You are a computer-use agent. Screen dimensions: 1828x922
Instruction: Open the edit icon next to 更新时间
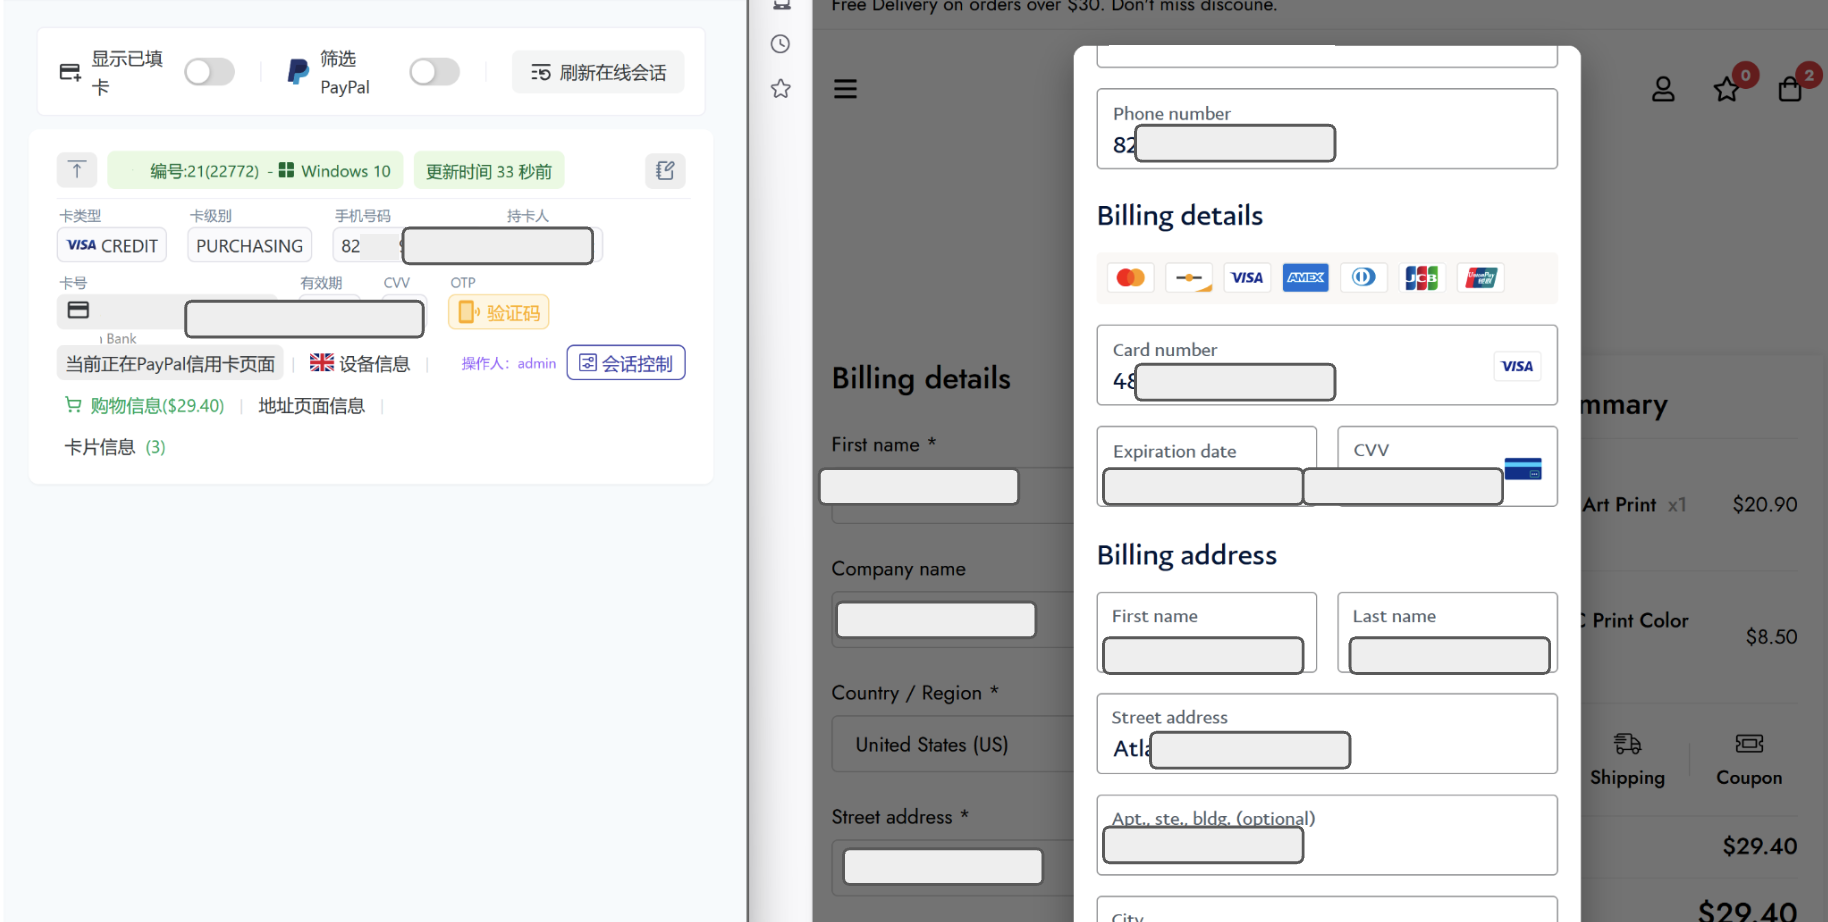pos(665,170)
